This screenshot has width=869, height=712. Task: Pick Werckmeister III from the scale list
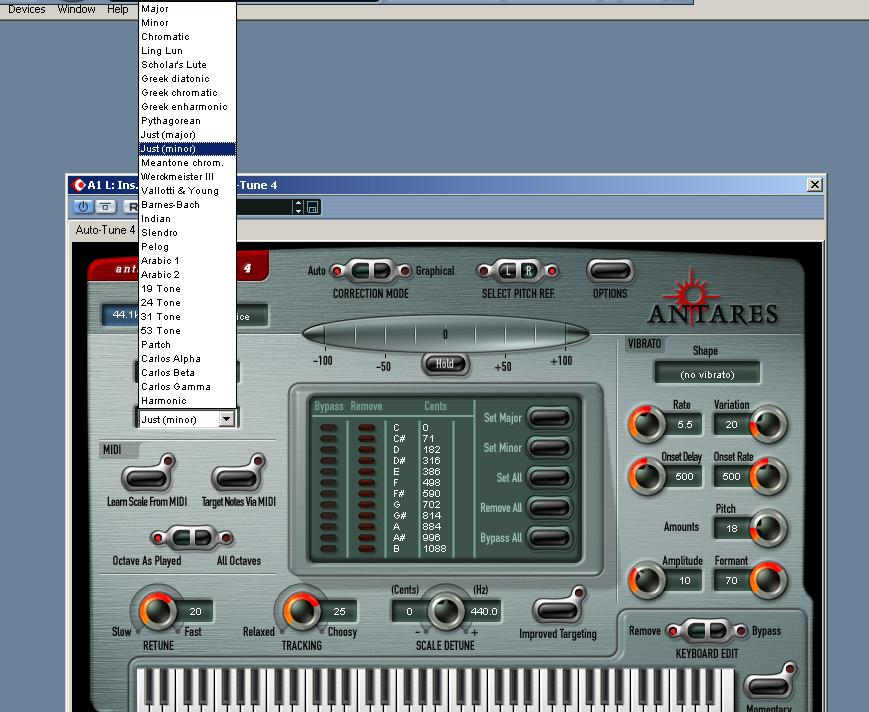tap(187, 177)
